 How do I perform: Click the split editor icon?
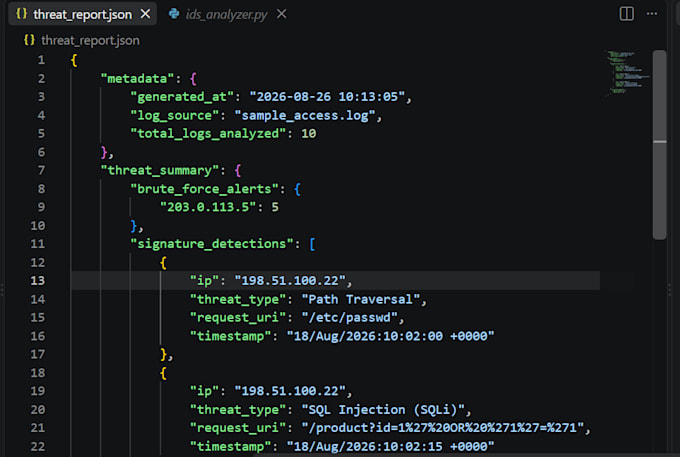pyautogui.click(x=626, y=14)
